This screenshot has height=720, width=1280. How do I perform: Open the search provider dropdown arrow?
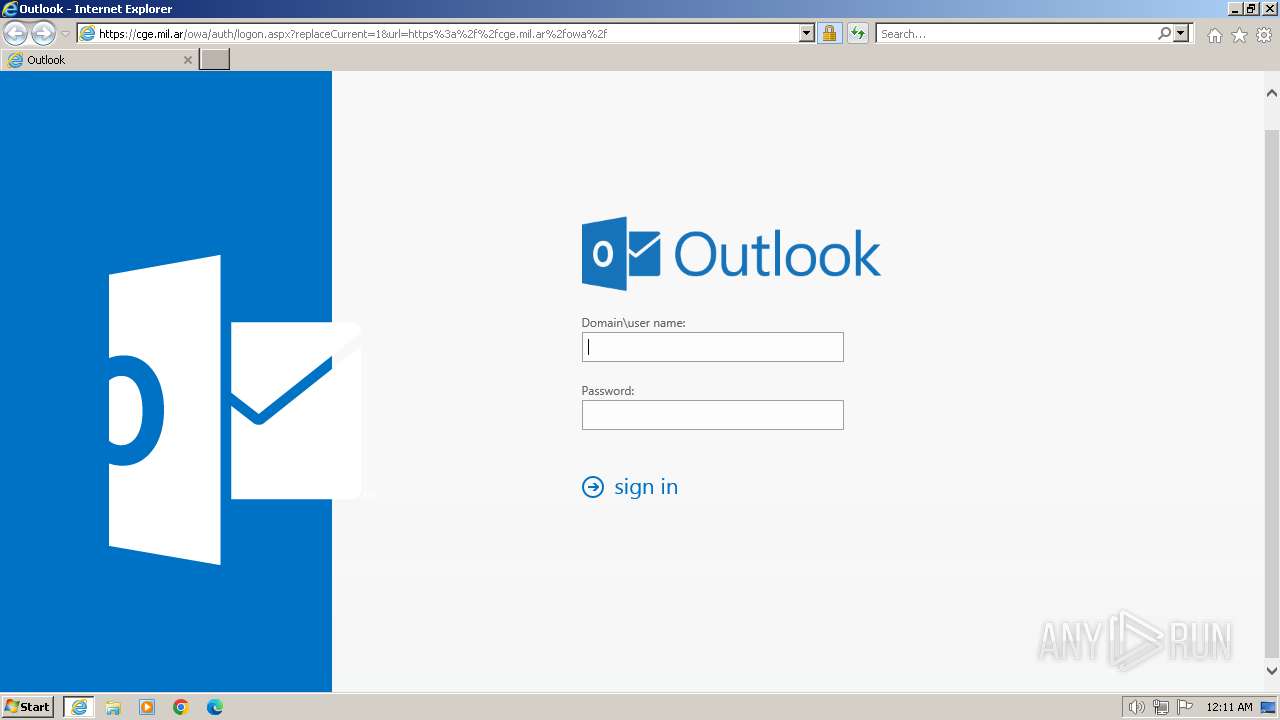tap(1181, 34)
